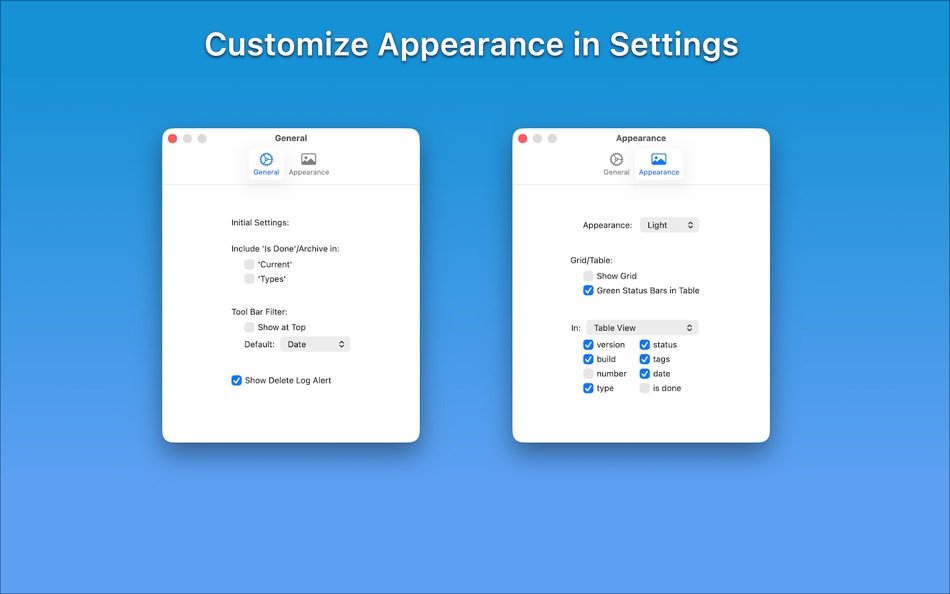This screenshot has width=950, height=594.
Task: Disable the Show Delete Log Alert checkbox
Action: pyautogui.click(x=236, y=380)
